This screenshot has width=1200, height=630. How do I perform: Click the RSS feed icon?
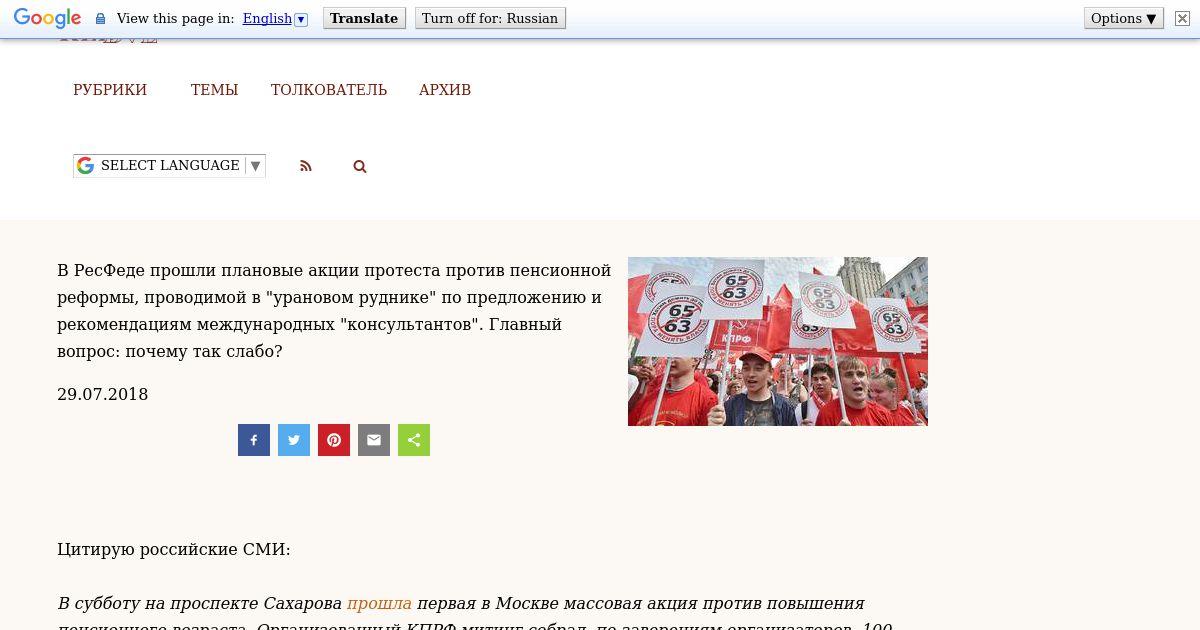click(306, 167)
